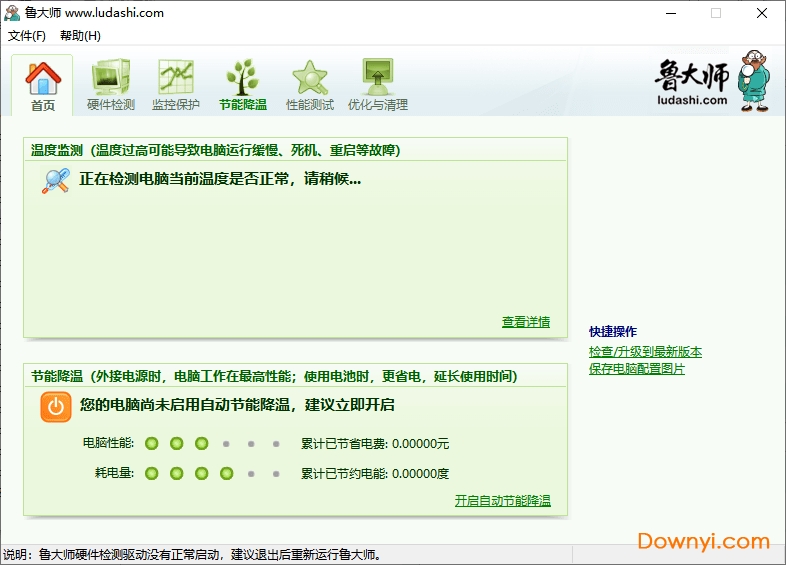
Task: Open 性能测试 performance test star icon
Action: click(x=310, y=78)
